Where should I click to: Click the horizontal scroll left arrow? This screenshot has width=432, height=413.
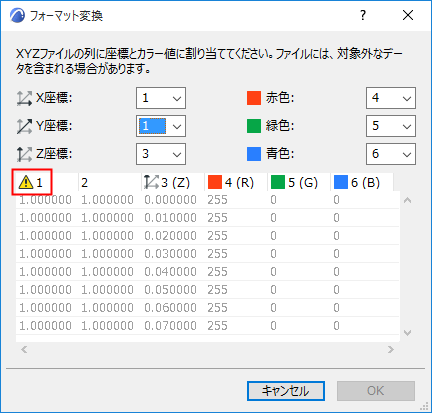[x=24, y=349]
